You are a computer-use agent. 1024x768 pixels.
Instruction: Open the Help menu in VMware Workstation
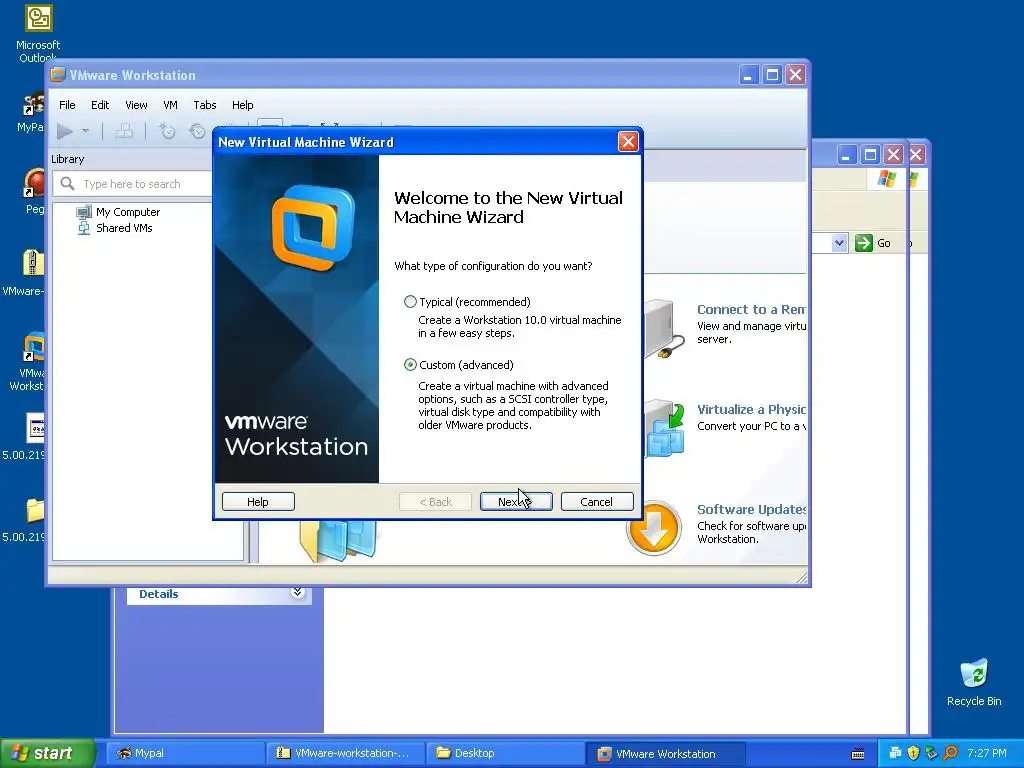(x=242, y=105)
